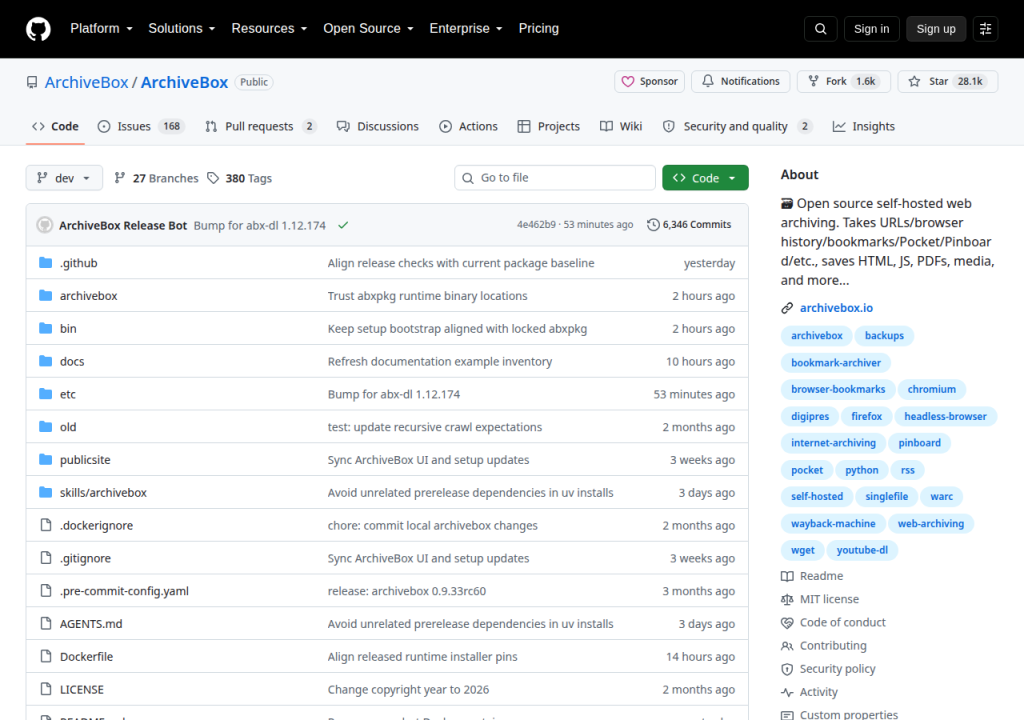Click the Sign in button

click(x=871, y=29)
